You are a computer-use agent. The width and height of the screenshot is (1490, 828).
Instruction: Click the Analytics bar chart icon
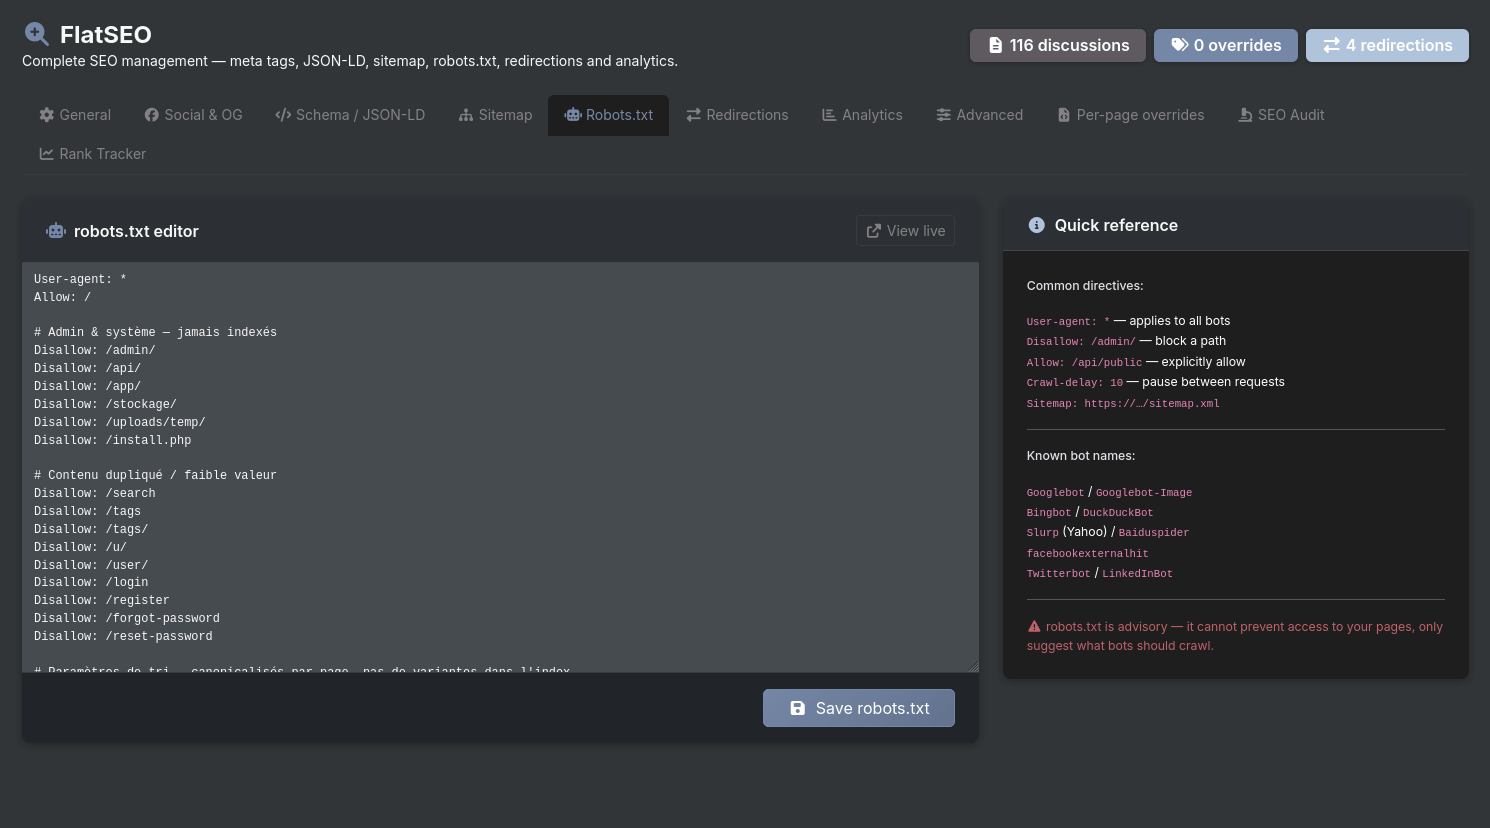(x=829, y=115)
